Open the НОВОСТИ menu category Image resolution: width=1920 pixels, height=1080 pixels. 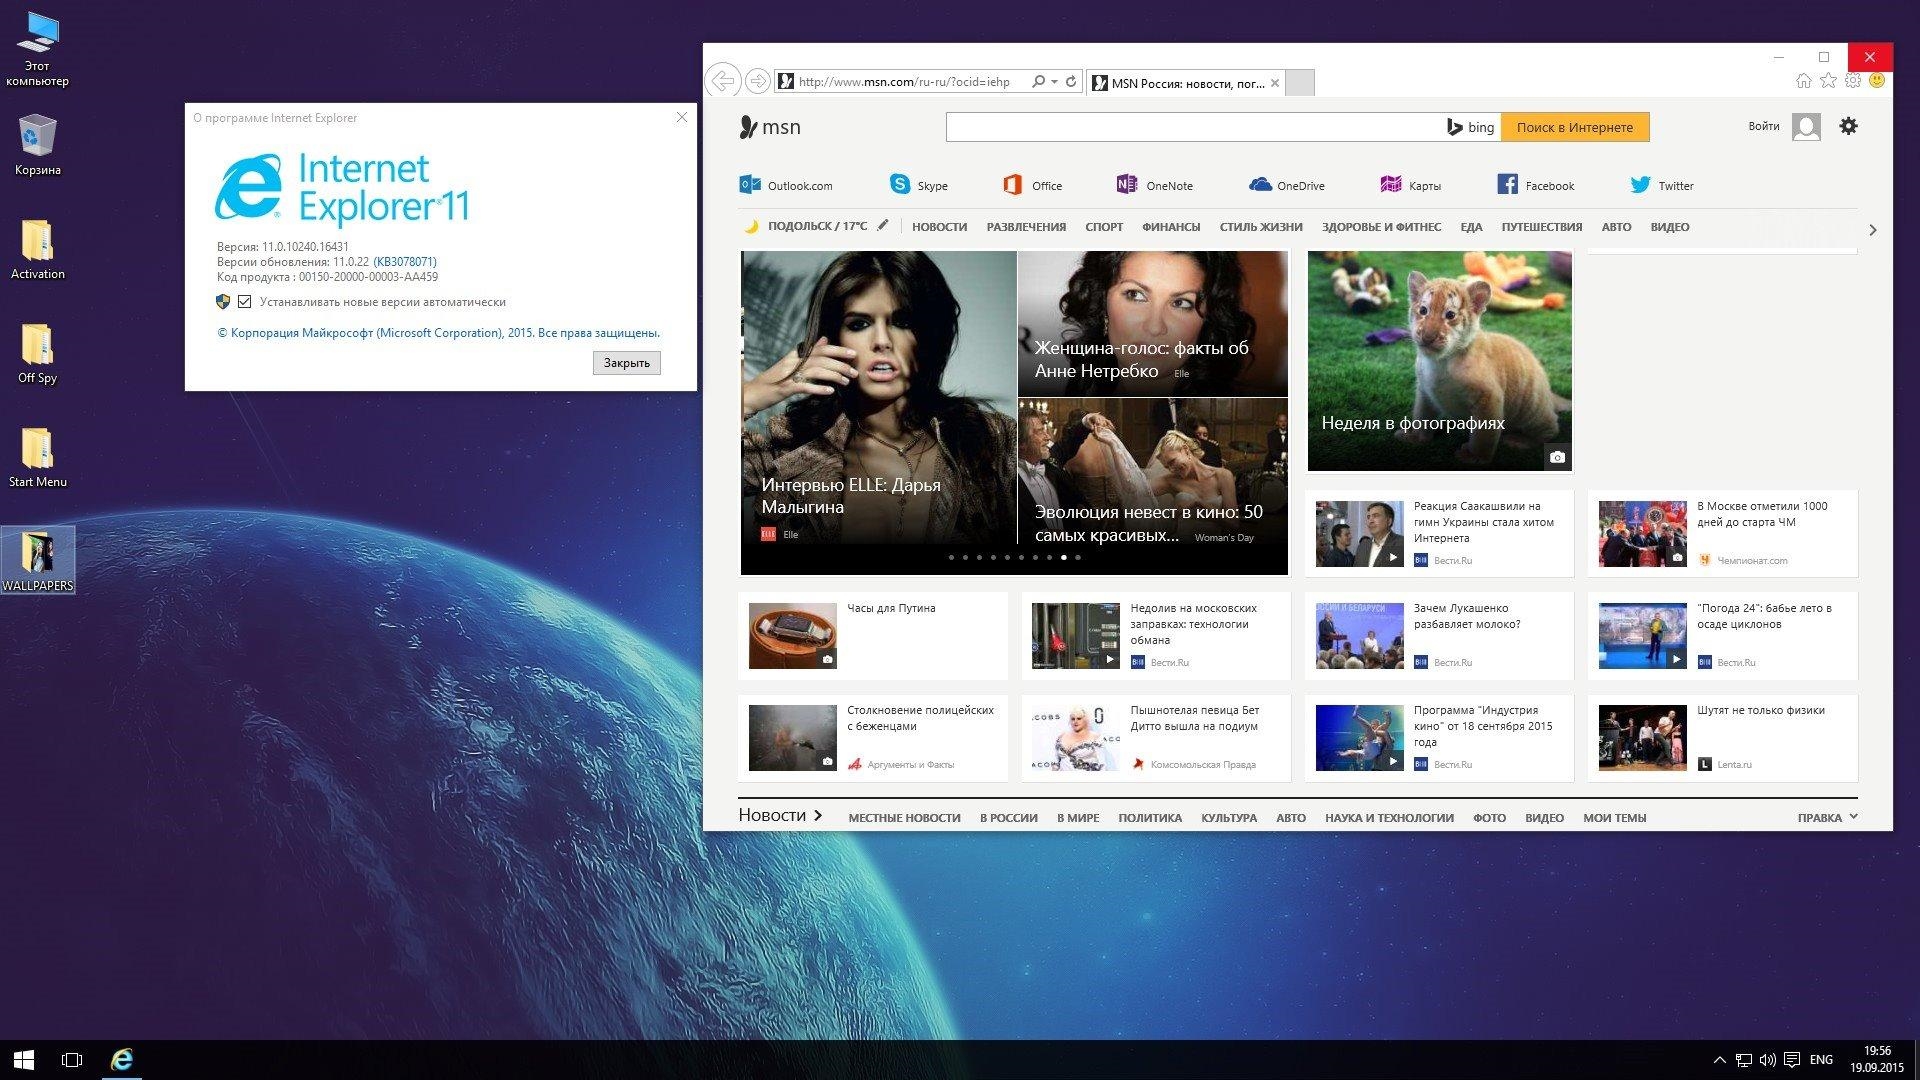click(x=939, y=227)
